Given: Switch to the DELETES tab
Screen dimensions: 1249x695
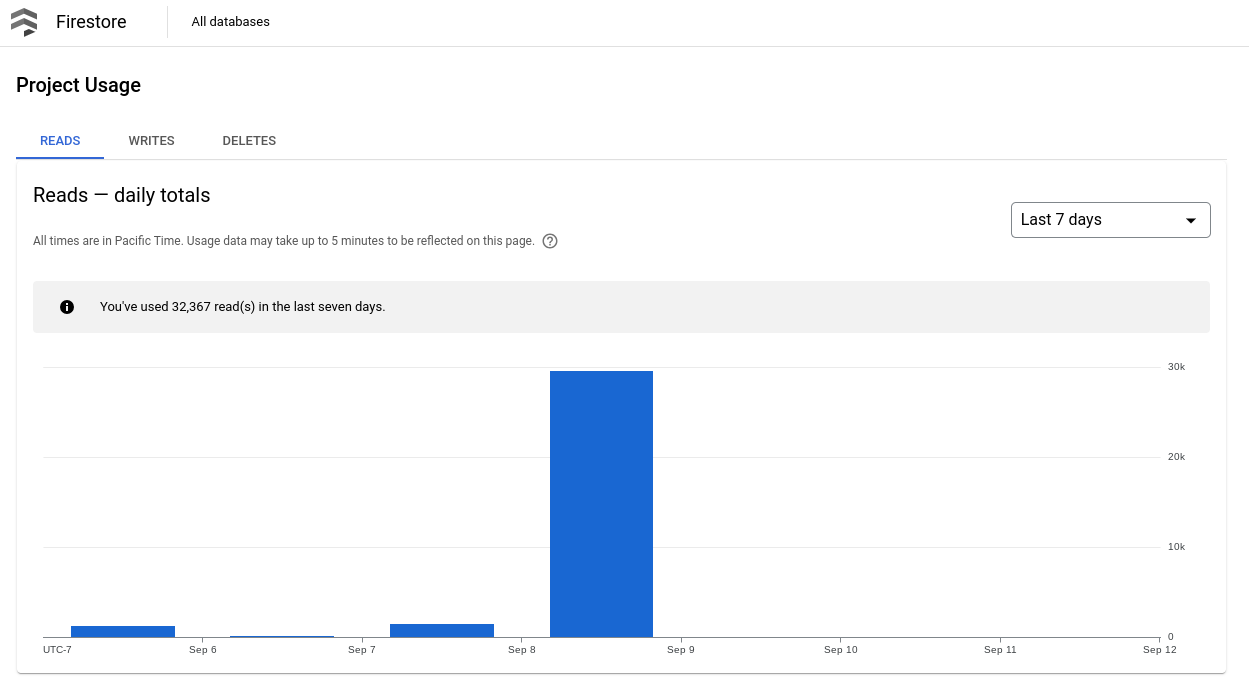Looking at the screenshot, I should point(248,140).
